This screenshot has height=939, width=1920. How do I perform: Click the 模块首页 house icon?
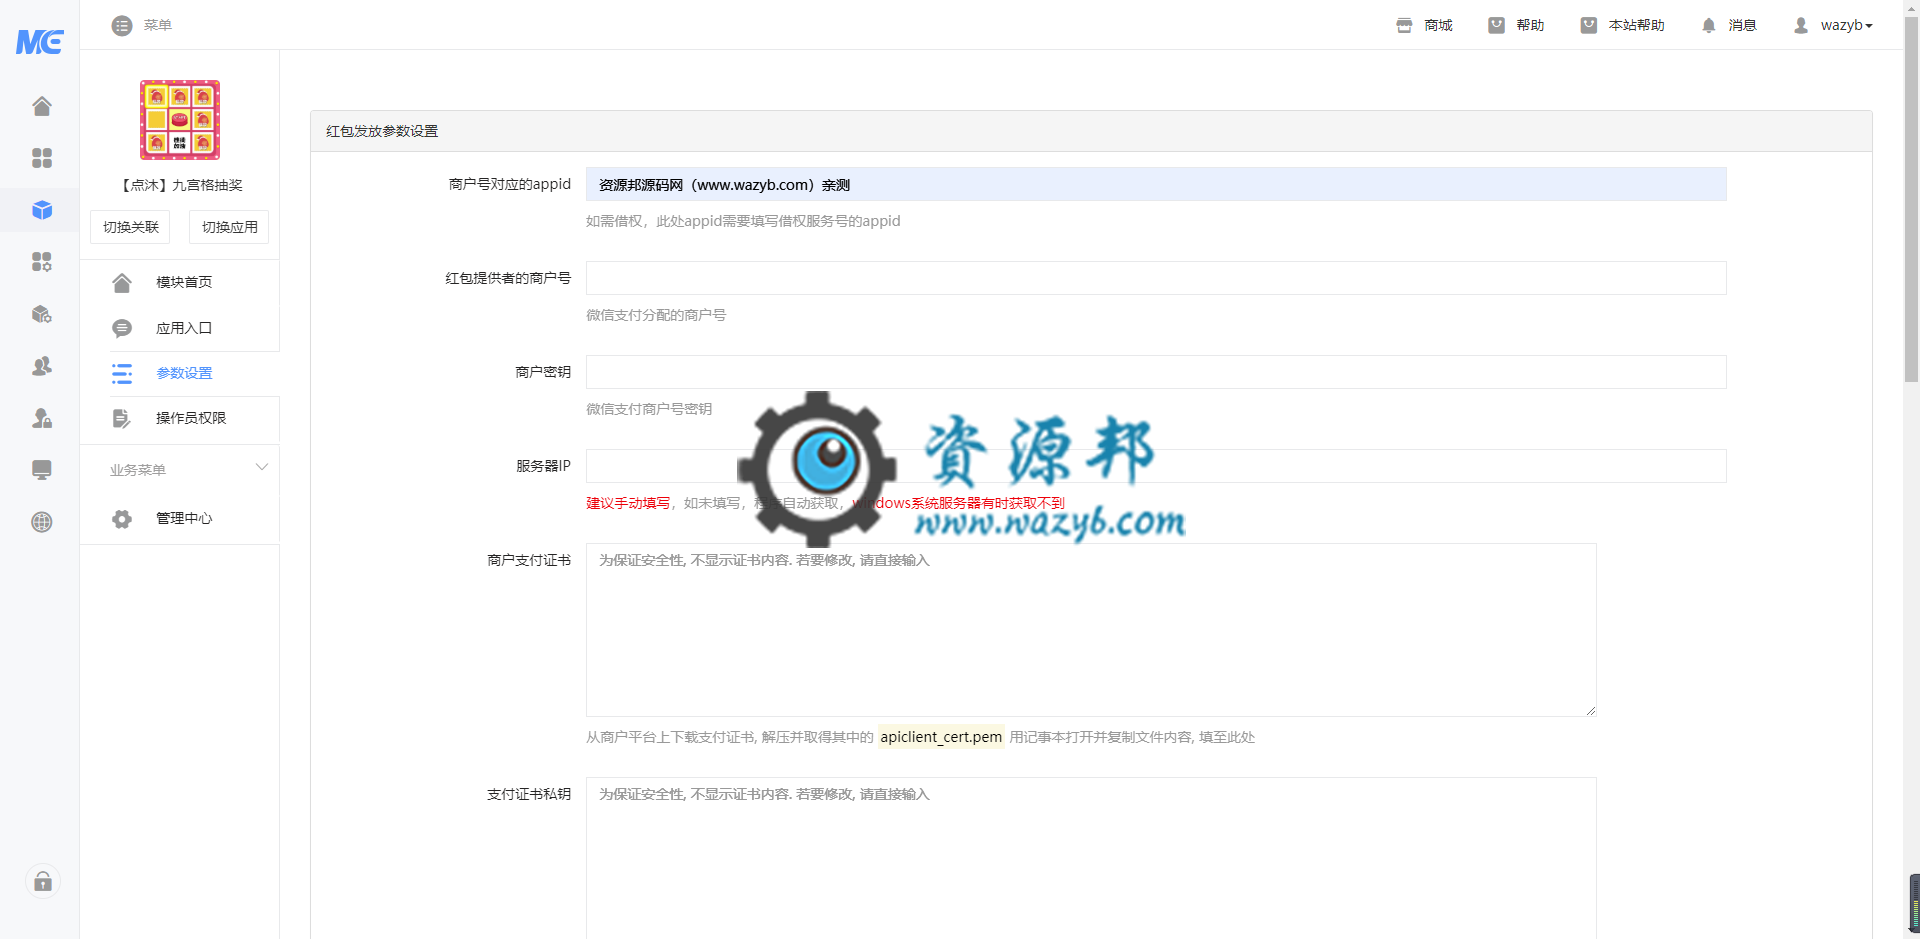122,283
